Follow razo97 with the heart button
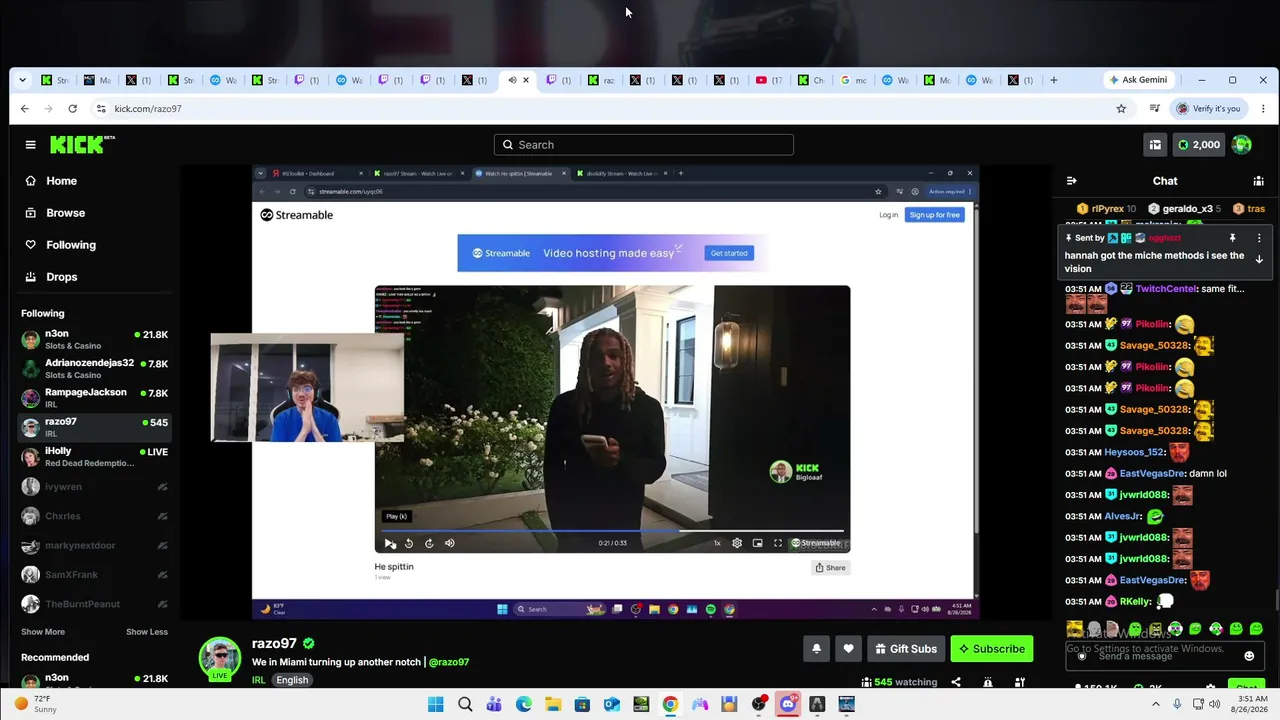The height and width of the screenshot is (720, 1280). point(848,649)
